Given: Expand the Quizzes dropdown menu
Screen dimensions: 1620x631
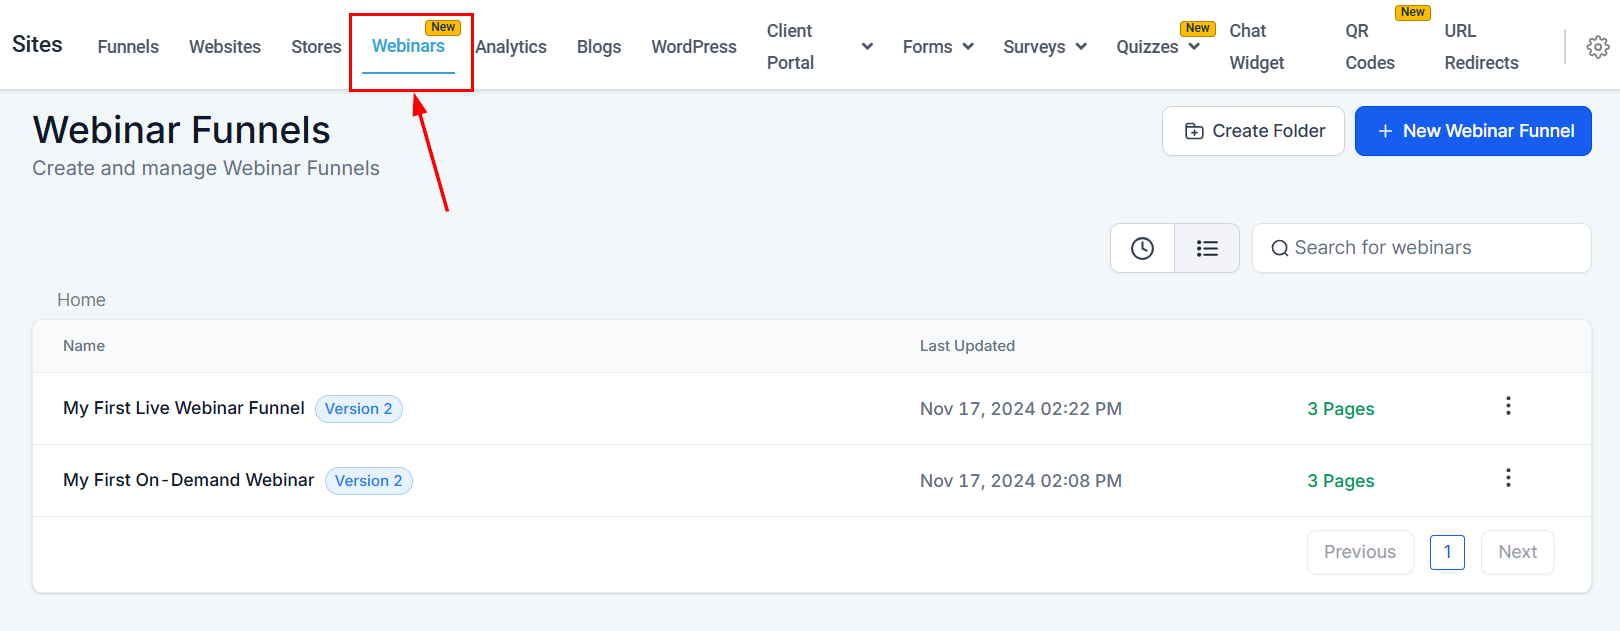Looking at the screenshot, I should [1157, 47].
